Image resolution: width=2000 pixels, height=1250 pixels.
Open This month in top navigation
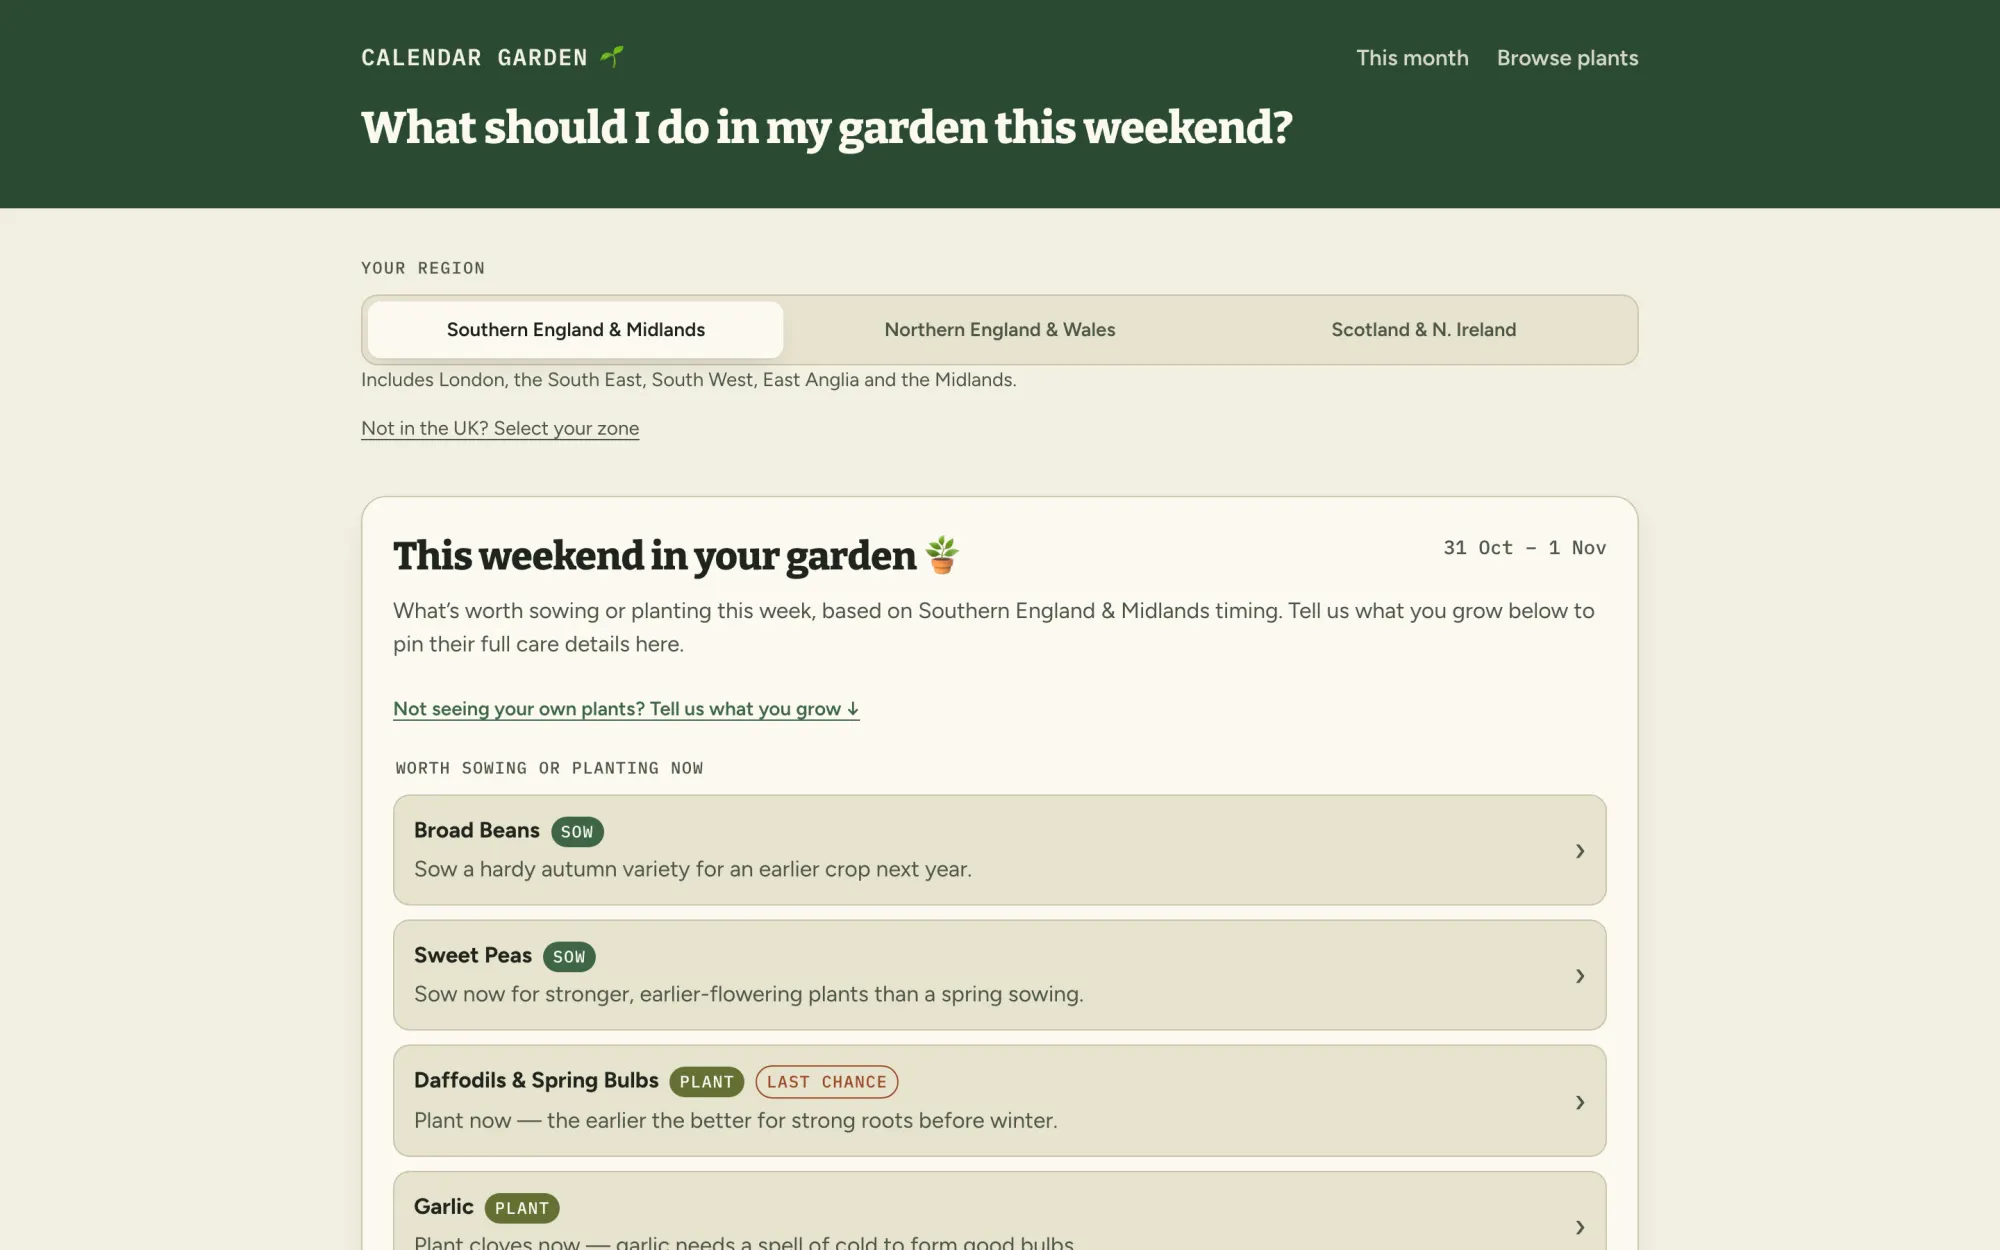pos(1412,58)
